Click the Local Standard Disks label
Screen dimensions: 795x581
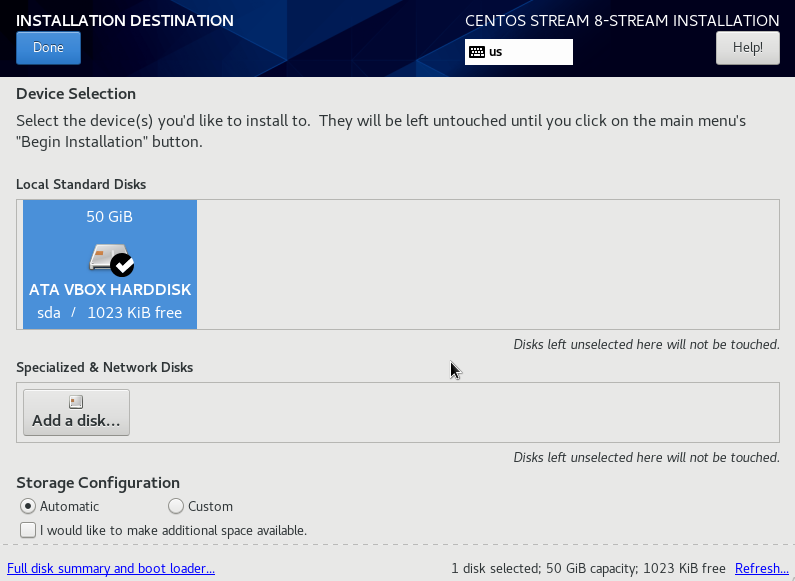81,184
